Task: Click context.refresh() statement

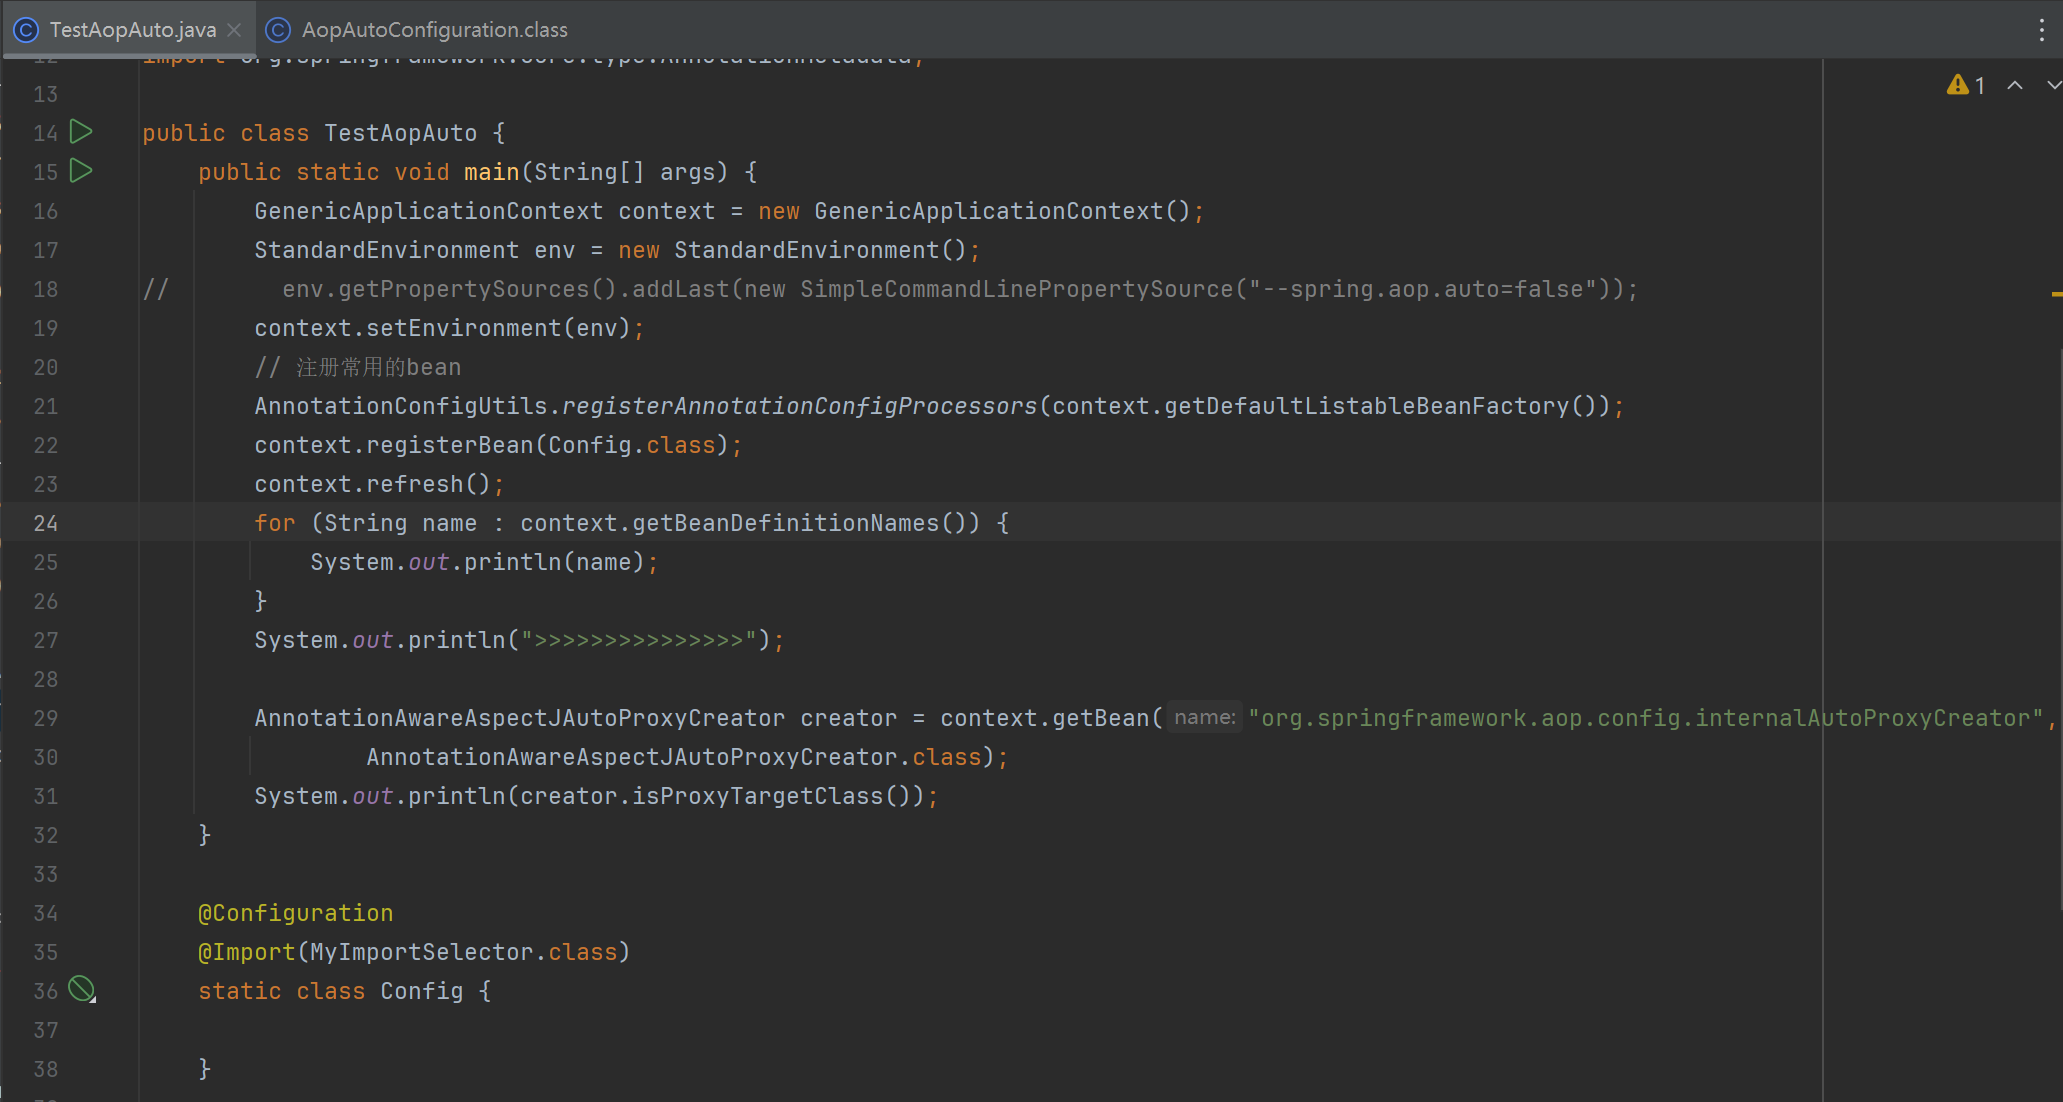Action: click(x=379, y=484)
